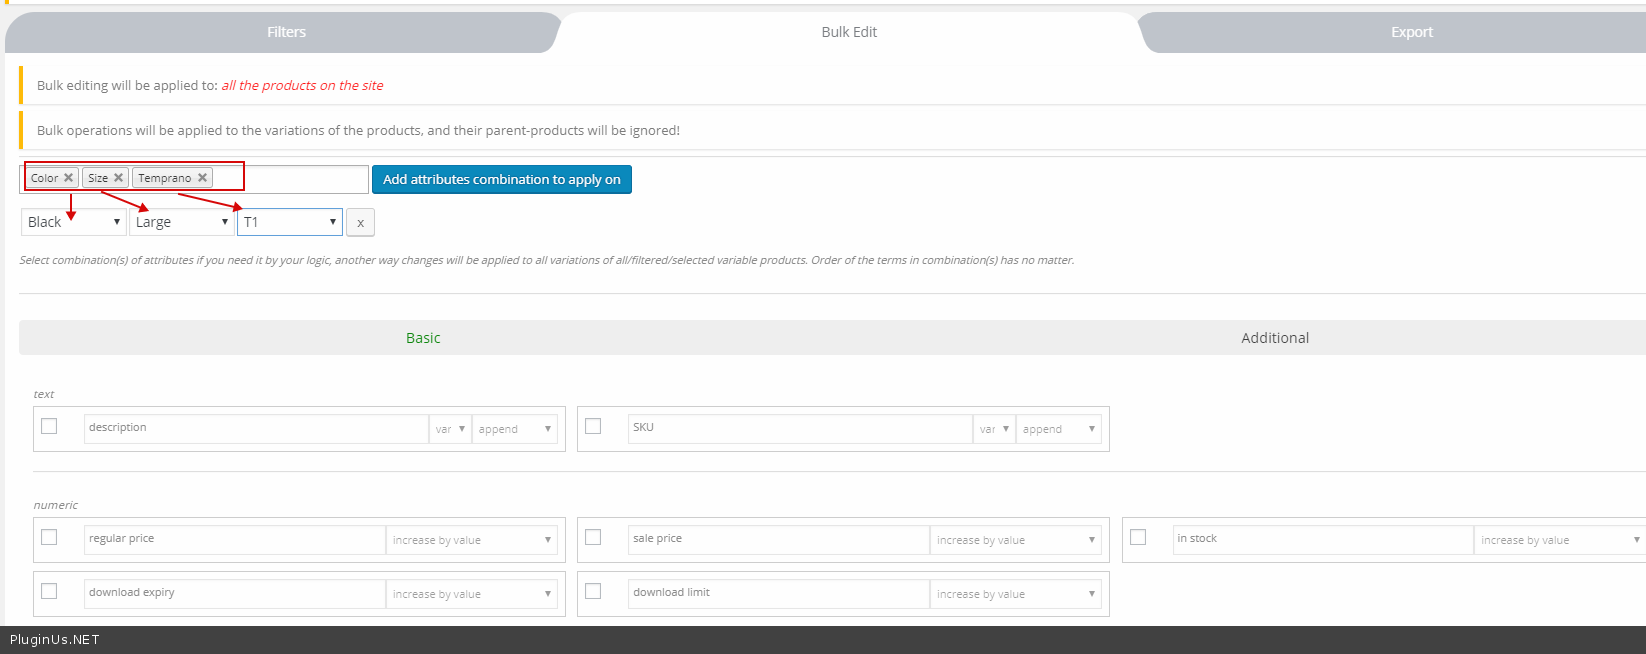Image resolution: width=1646 pixels, height=654 pixels.
Task: Toggle the in stock checkbox
Action: [1138, 538]
